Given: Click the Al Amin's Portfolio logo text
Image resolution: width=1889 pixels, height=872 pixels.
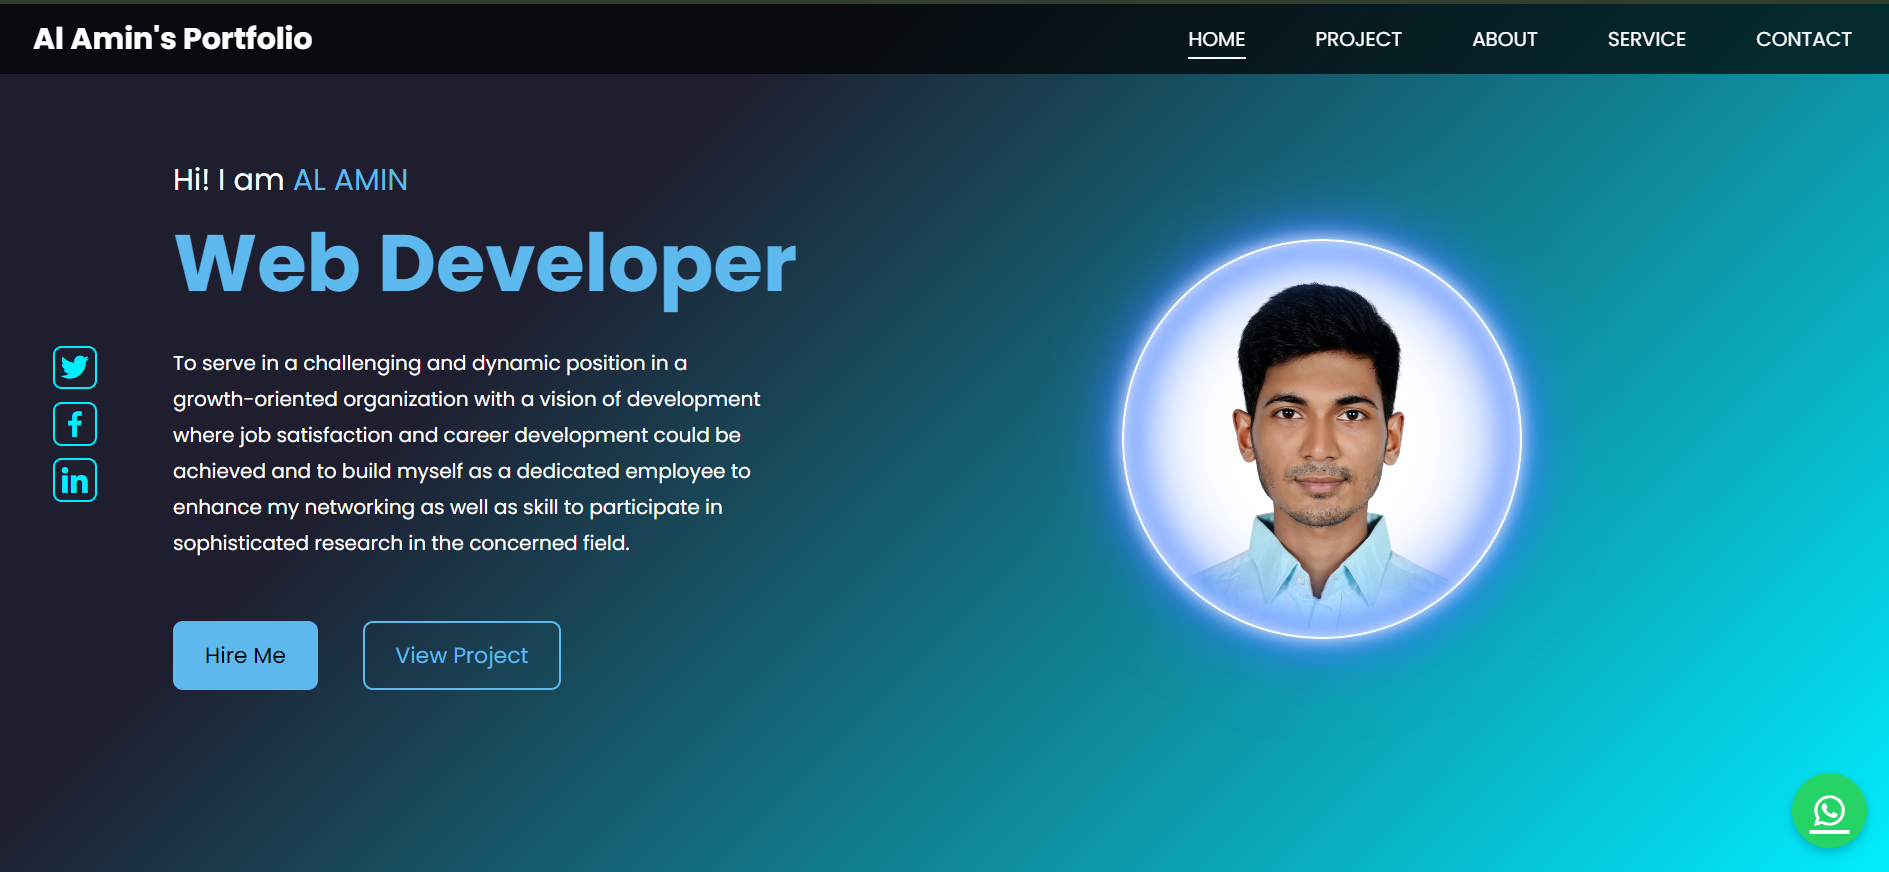Looking at the screenshot, I should [x=173, y=38].
